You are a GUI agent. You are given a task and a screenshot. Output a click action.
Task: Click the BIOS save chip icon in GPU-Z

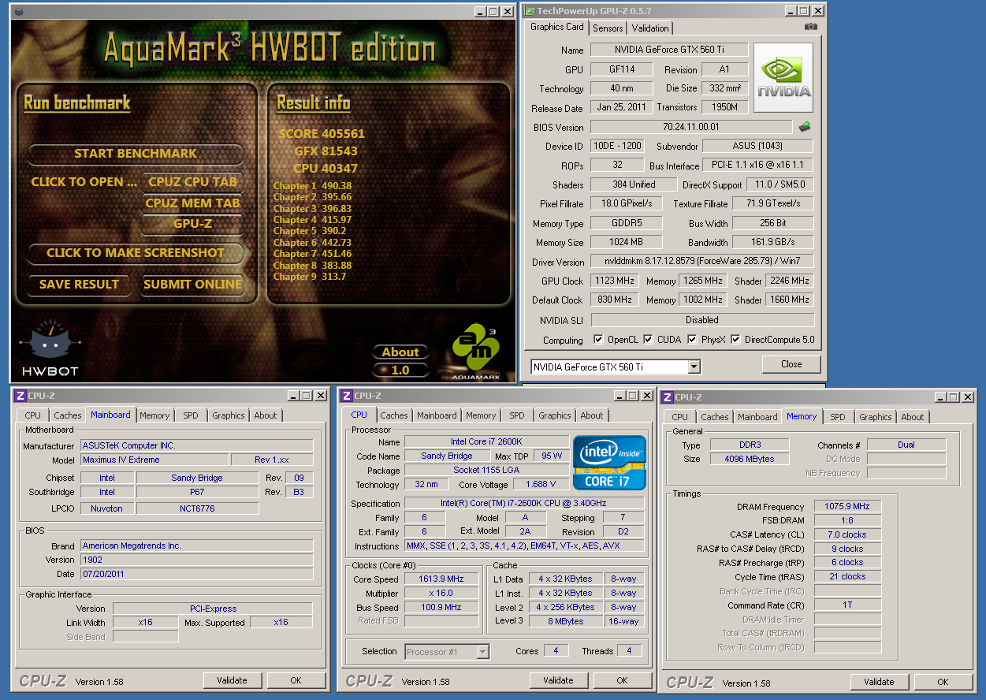[x=804, y=127]
